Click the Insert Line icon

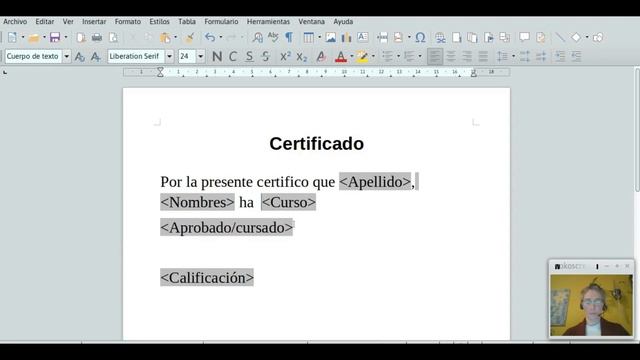560,38
